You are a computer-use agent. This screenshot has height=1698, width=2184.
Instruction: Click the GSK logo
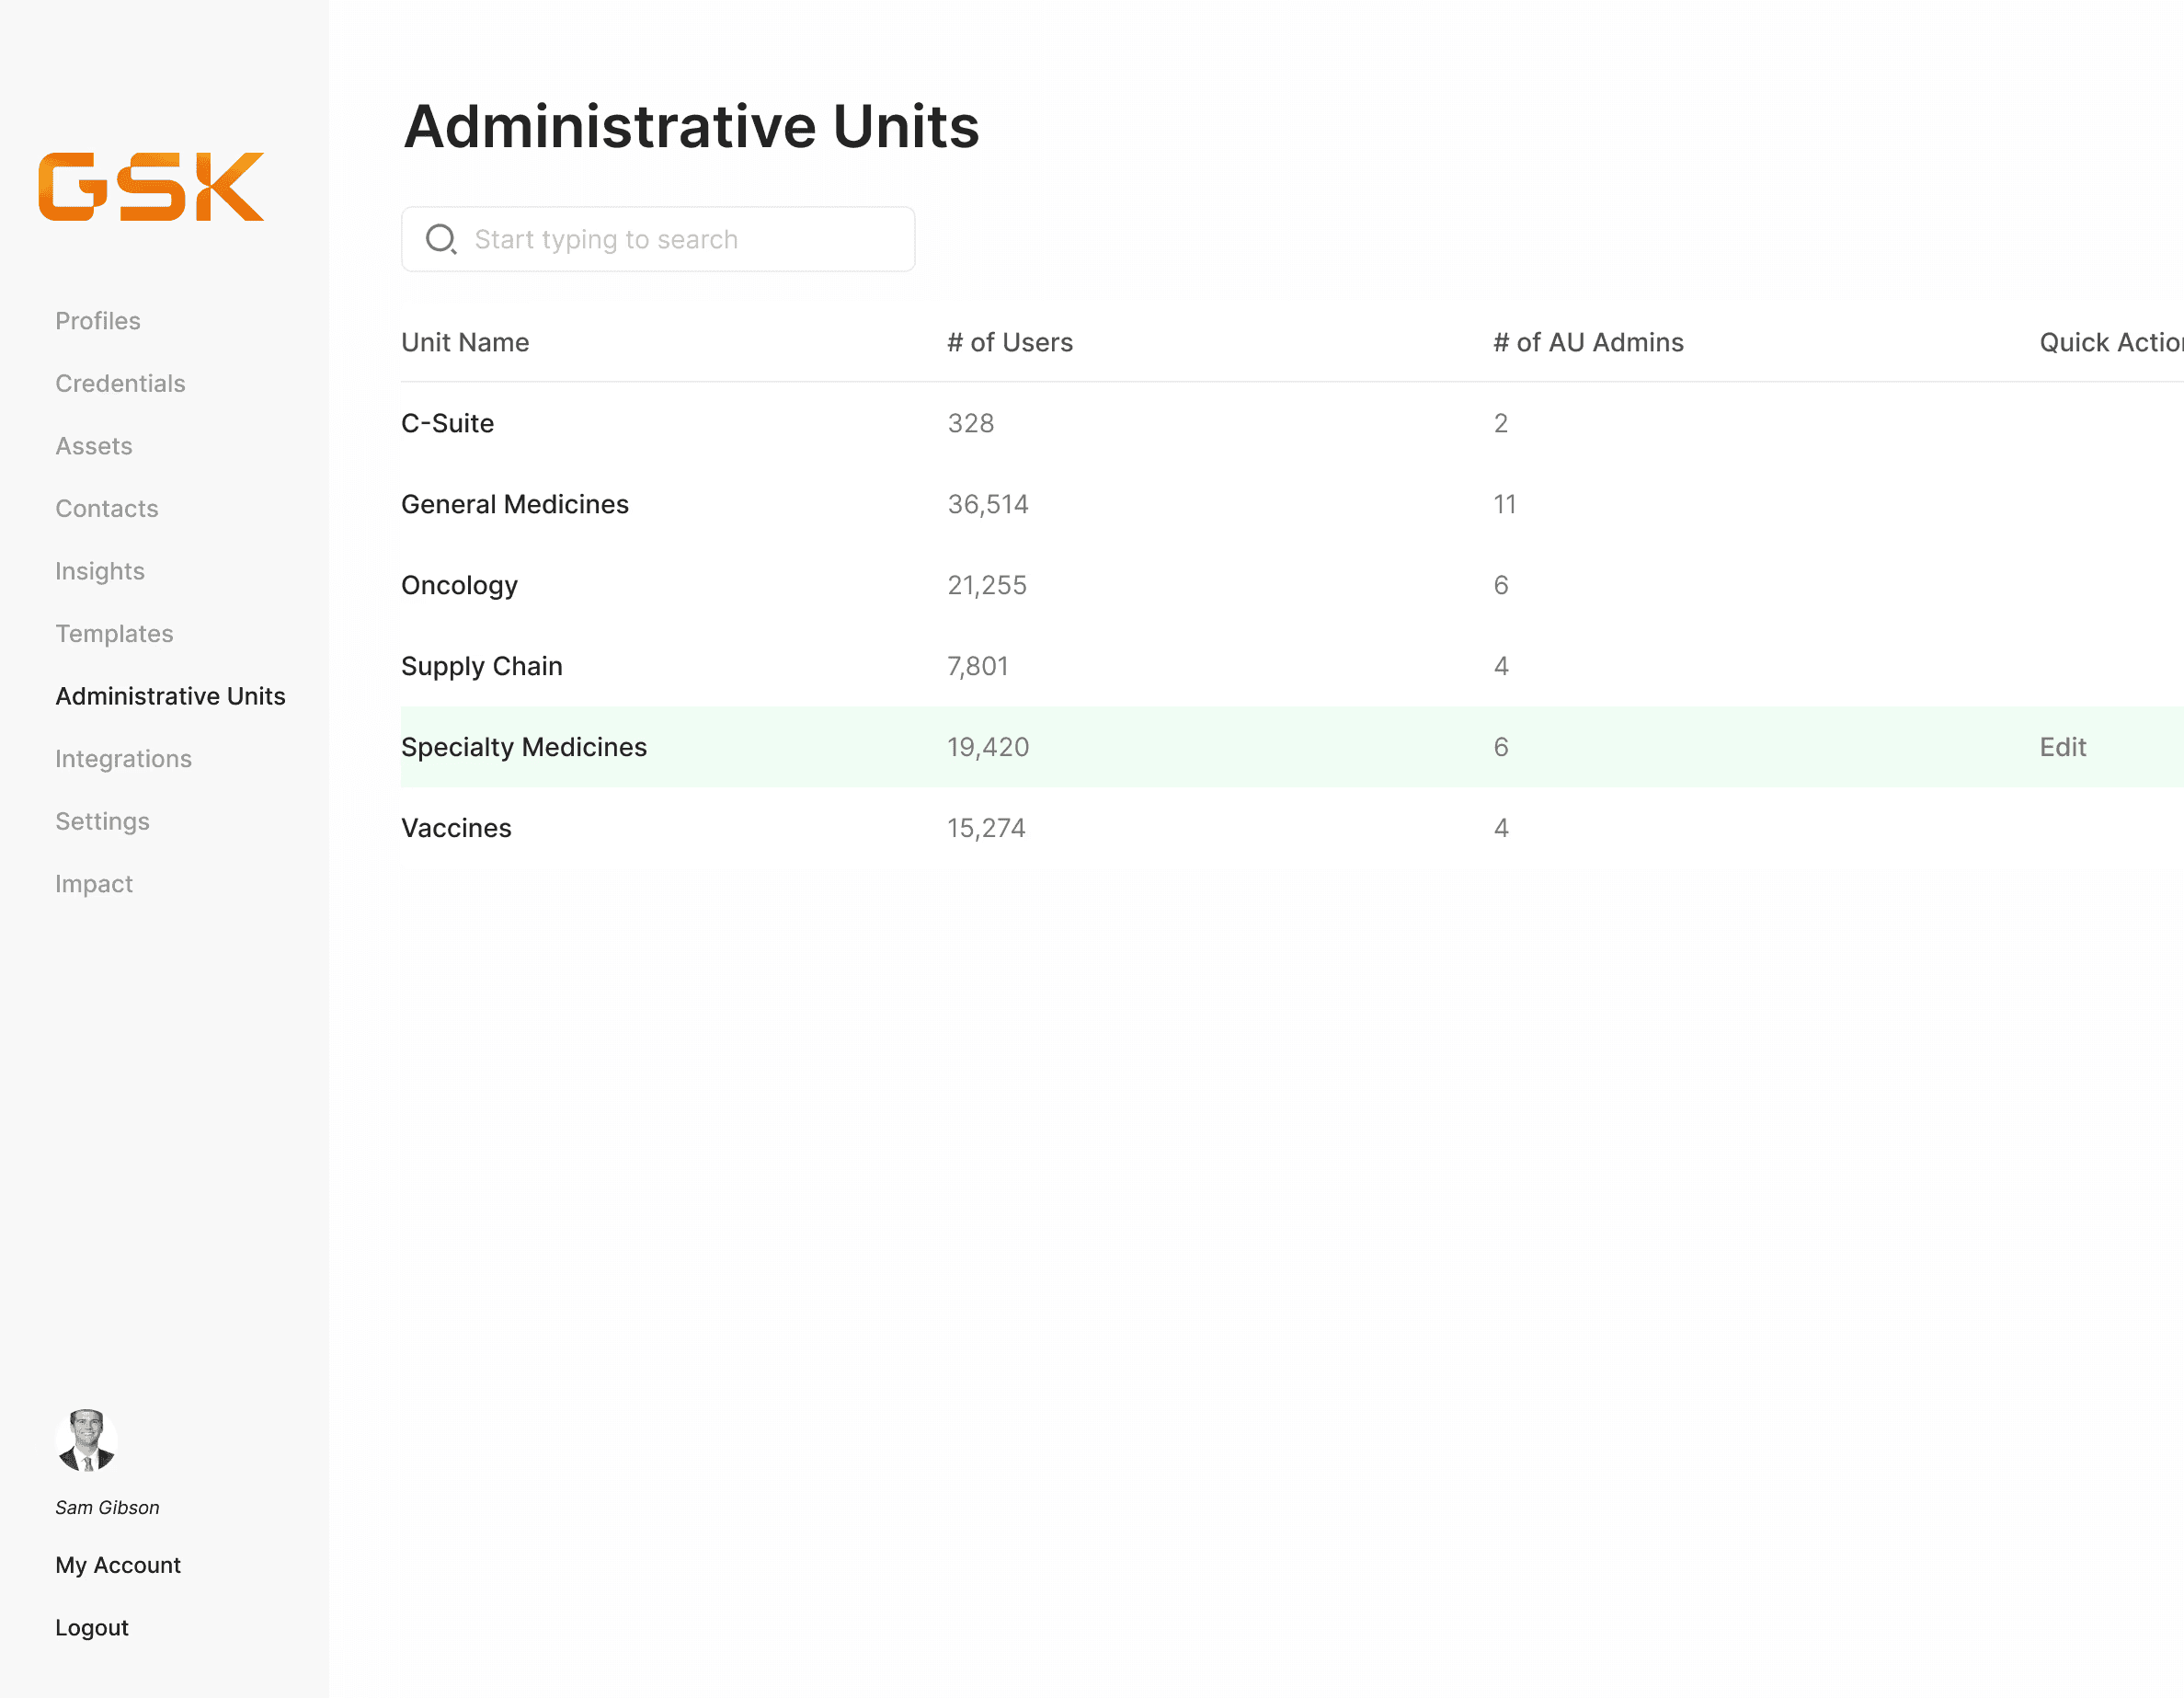tap(151, 187)
